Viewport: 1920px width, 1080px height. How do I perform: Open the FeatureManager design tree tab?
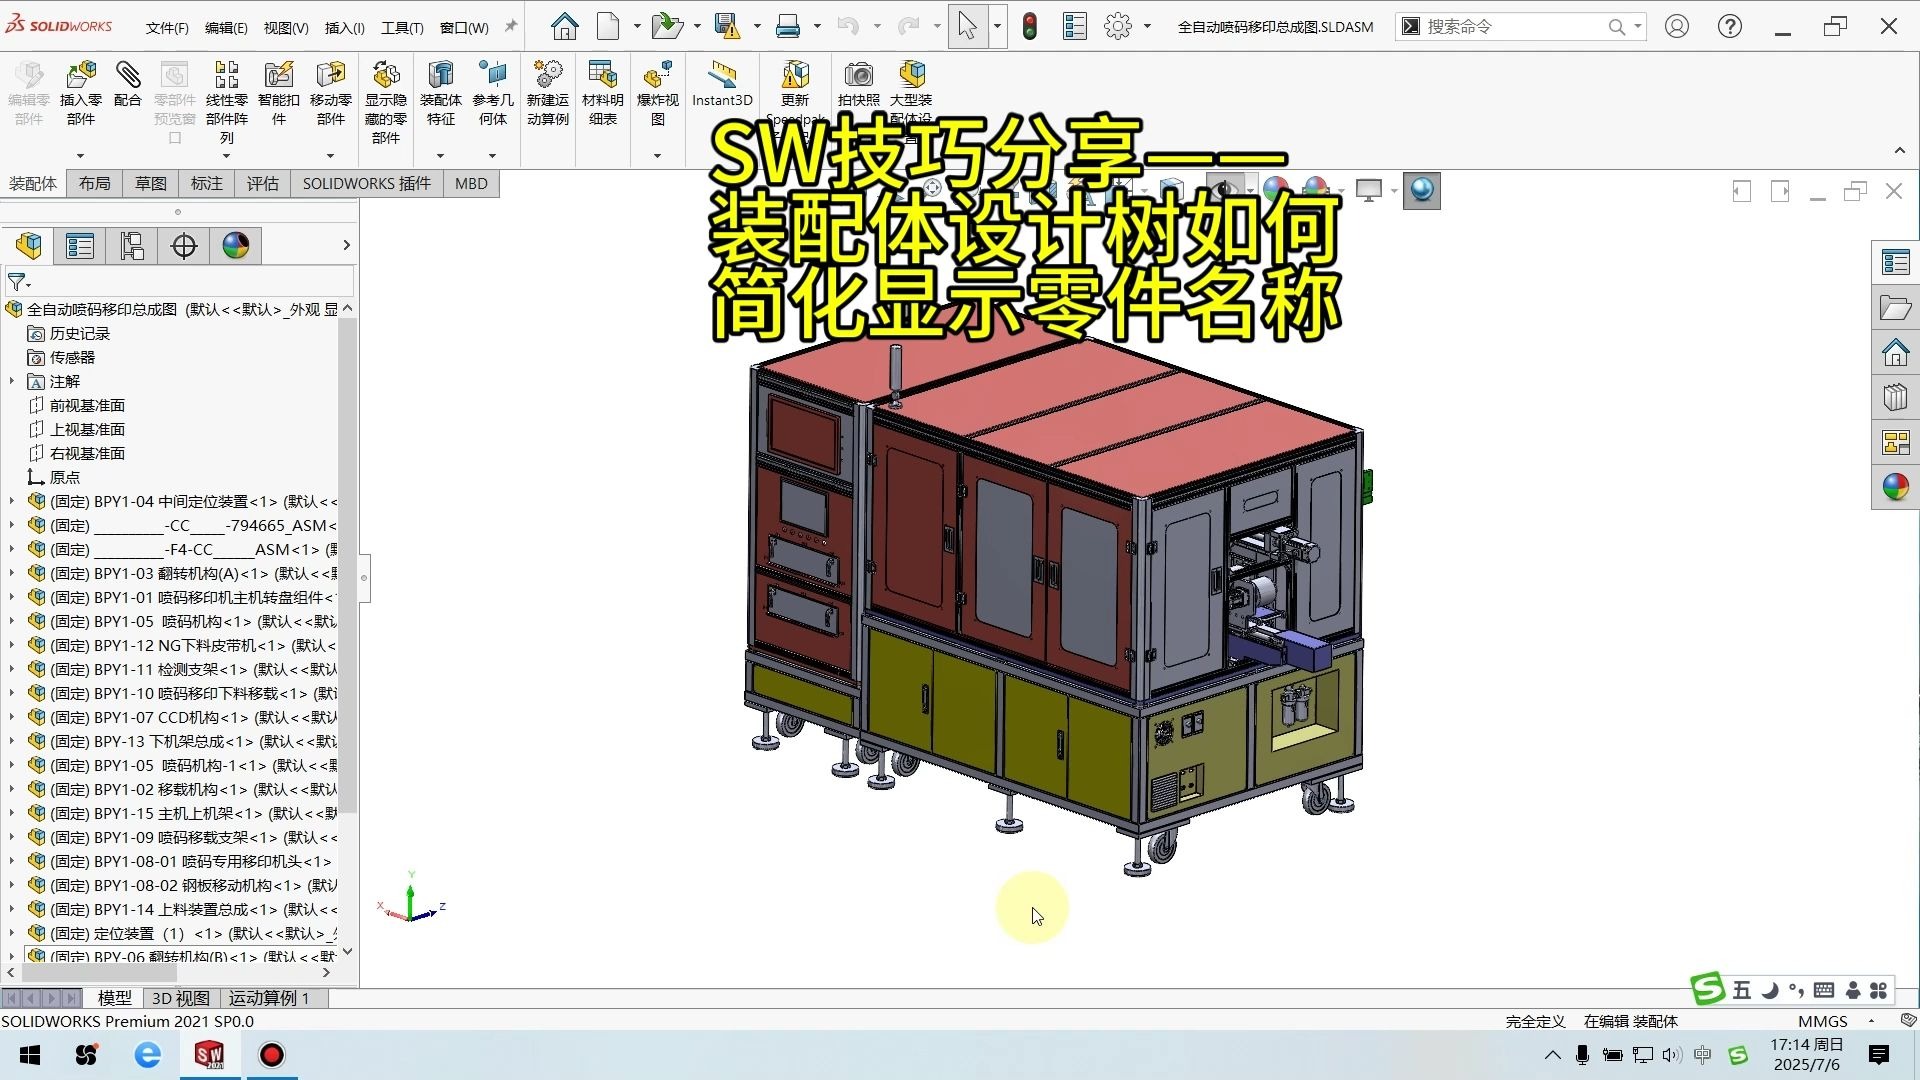(x=29, y=246)
